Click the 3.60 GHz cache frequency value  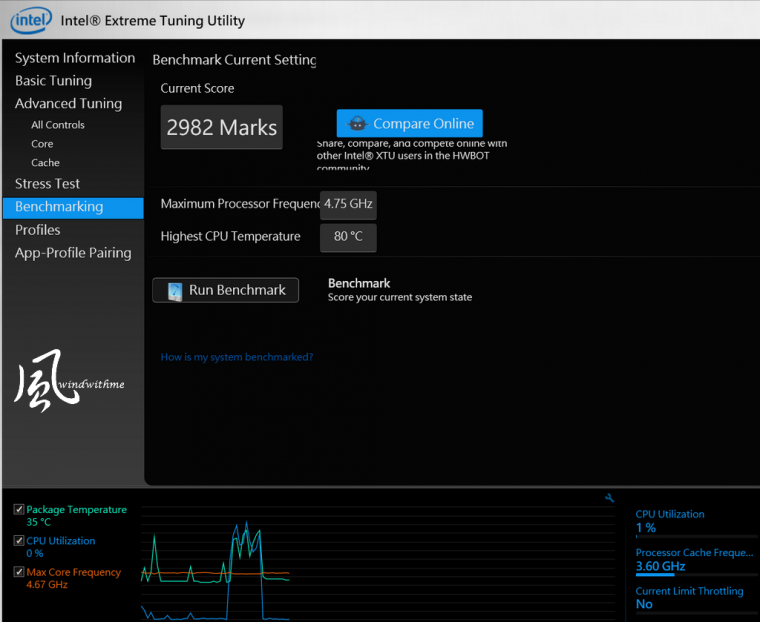pyautogui.click(x=660, y=566)
